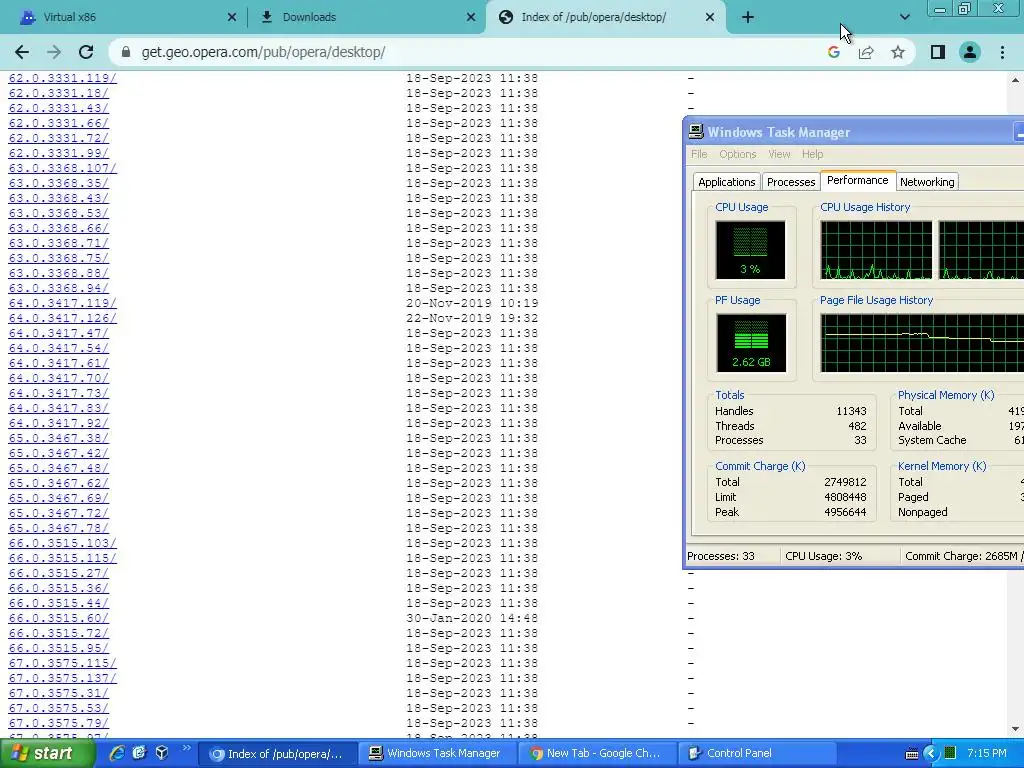Screen dimensions: 1024x768
Task: Bookmark this page with the star icon
Action: pos(898,52)
